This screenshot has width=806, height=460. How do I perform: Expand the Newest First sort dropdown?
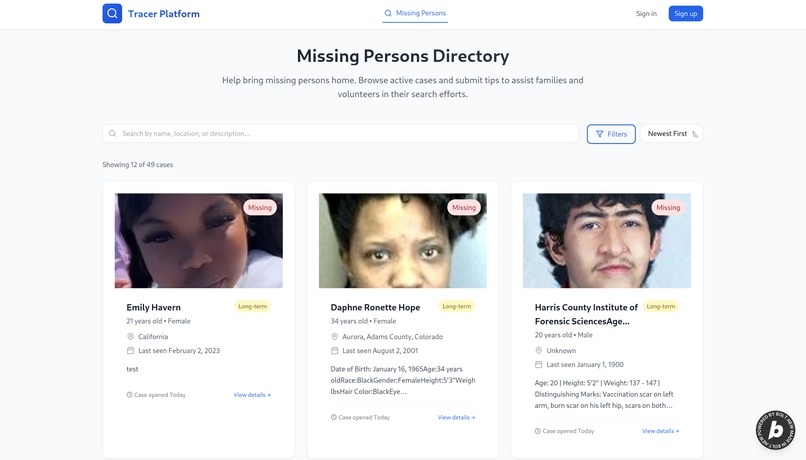[x=671, y=134]
